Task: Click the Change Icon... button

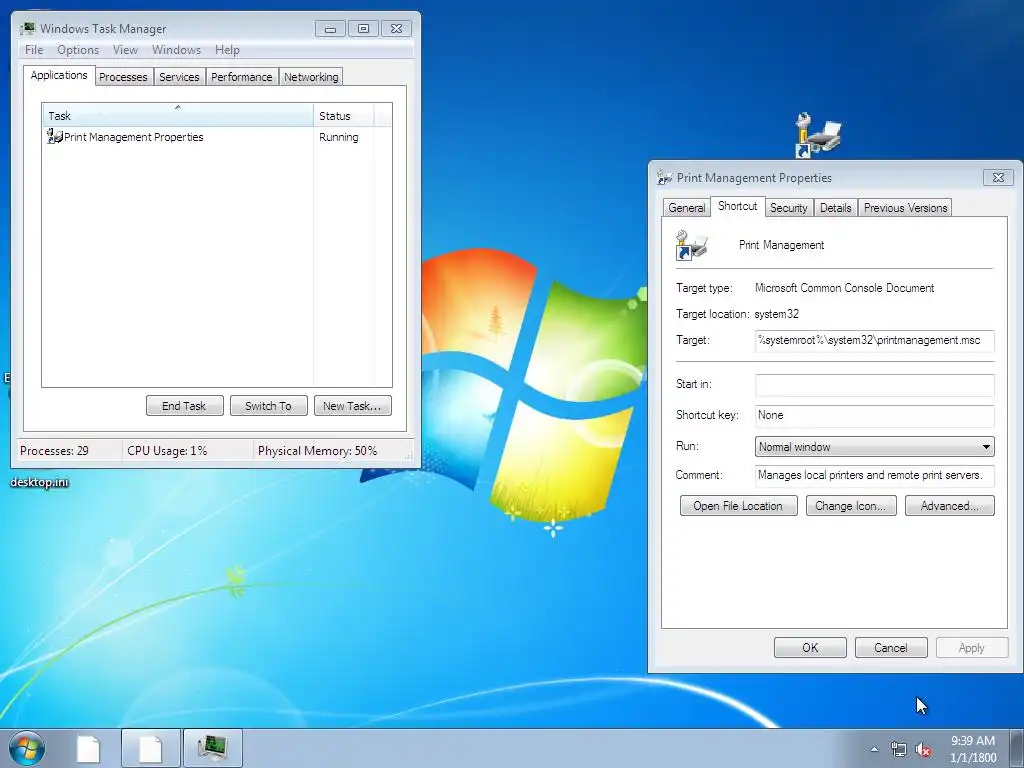Action: coord(850,505)
